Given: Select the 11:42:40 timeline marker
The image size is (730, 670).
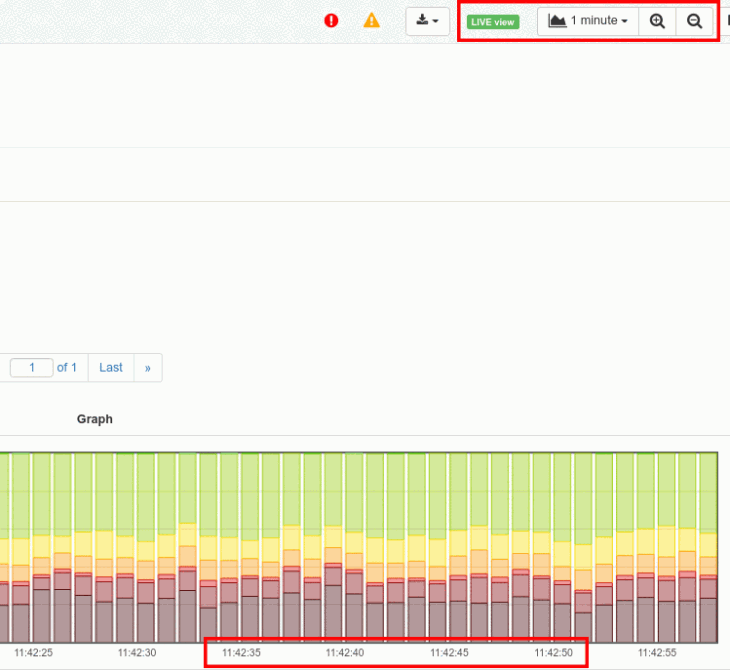Looking at the screenshot, I should point(345,652).
